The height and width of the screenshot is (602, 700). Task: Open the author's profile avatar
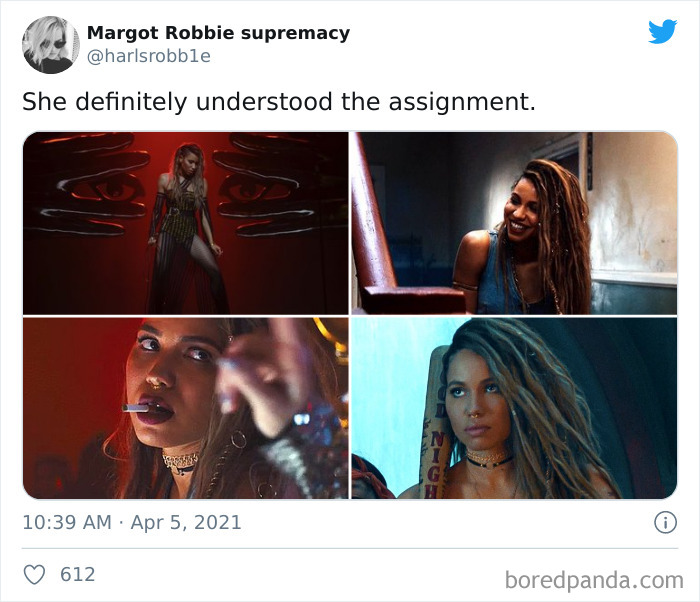coord(50,45)
